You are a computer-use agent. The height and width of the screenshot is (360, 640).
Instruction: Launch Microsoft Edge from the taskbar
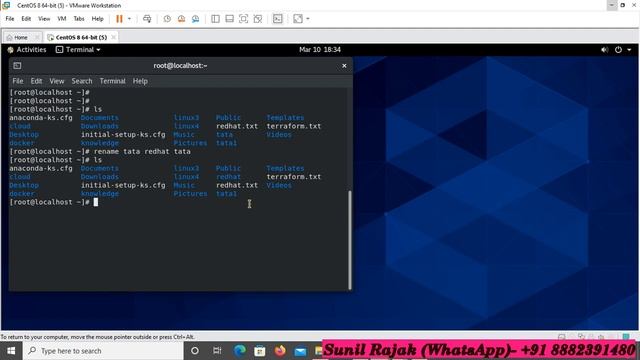coord(240,351)
